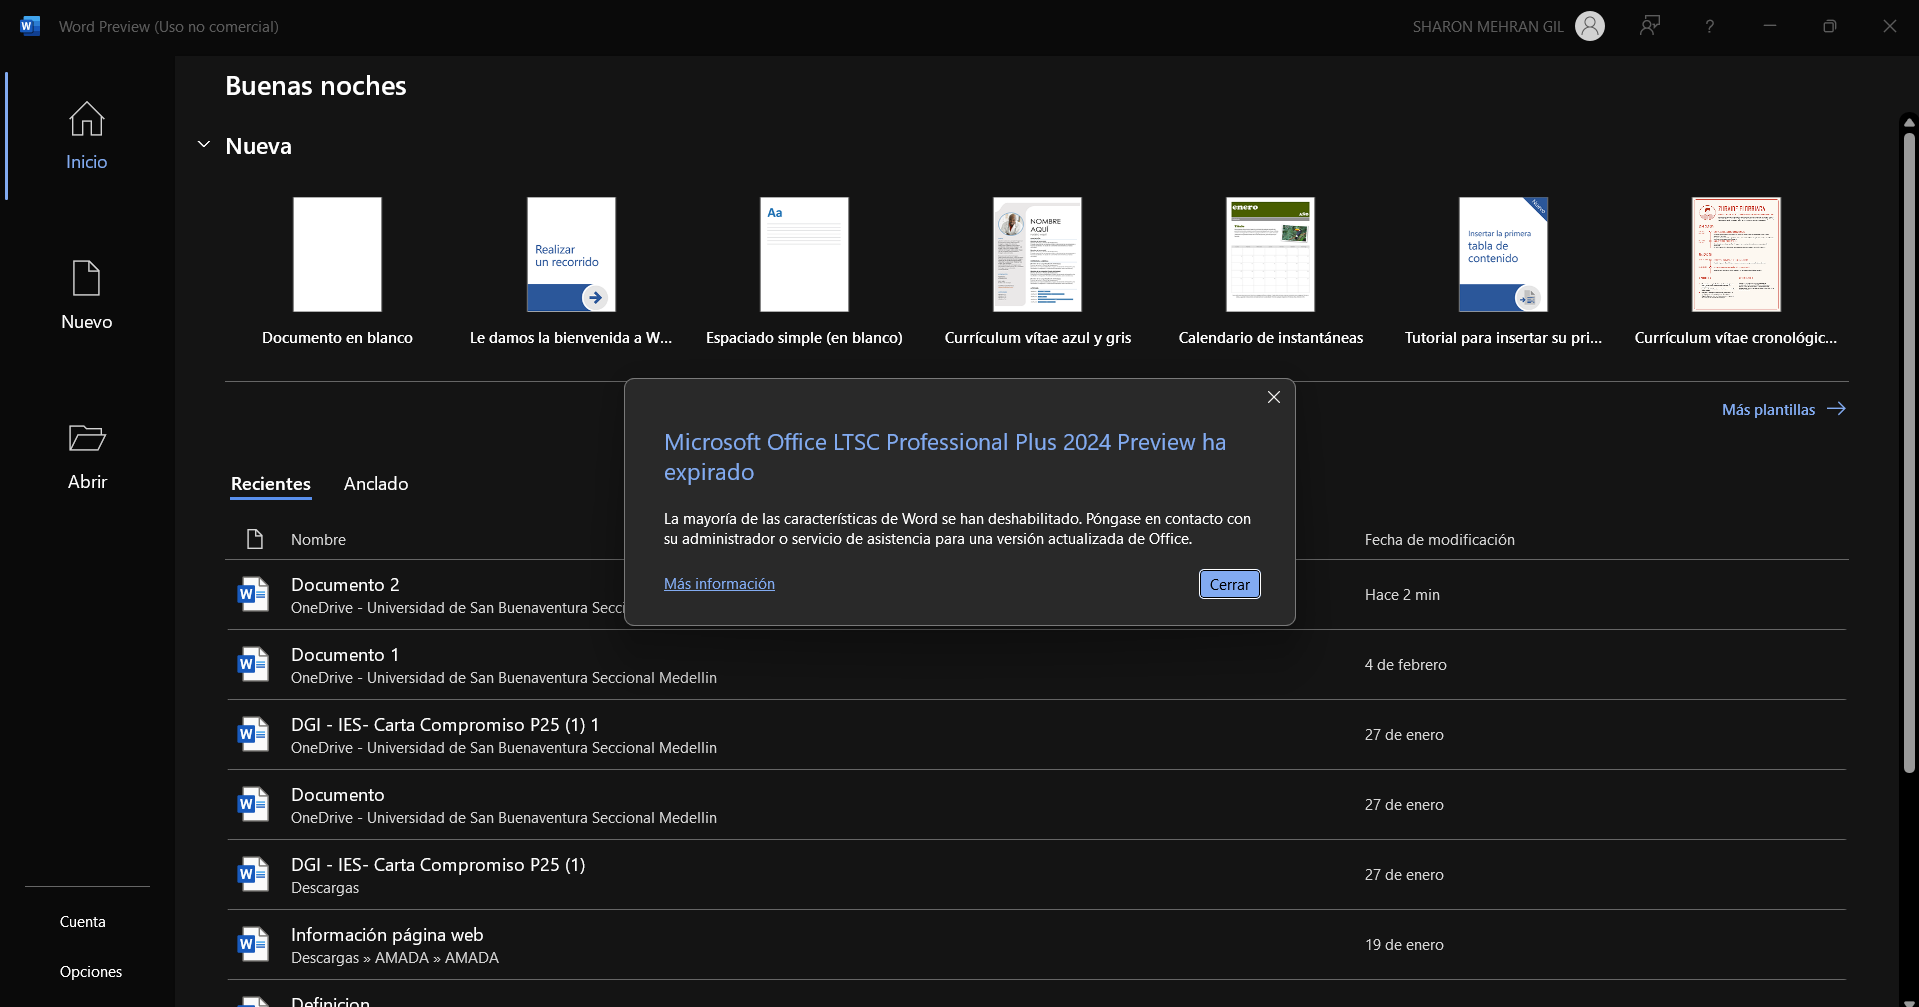Open the feedback icon in title bar
Viewport: 1919px width, 1007px height.
(1650, 26)
